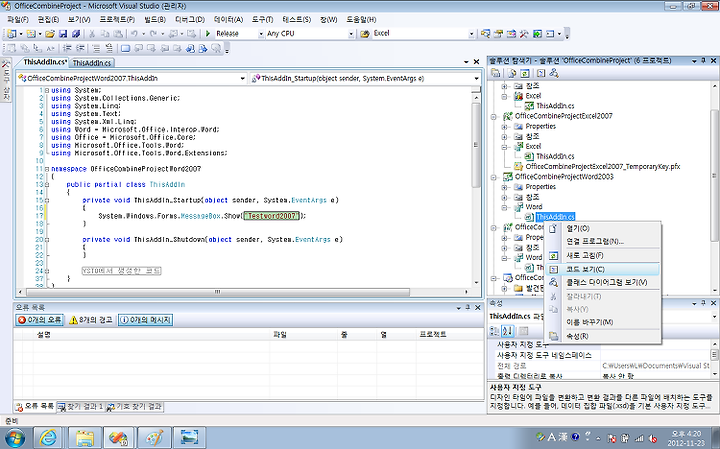Open the class selector OfficeCombineProjectWord2007.ThisAddIn dropdown
720x449 pixels.
[x=243, y=79]
